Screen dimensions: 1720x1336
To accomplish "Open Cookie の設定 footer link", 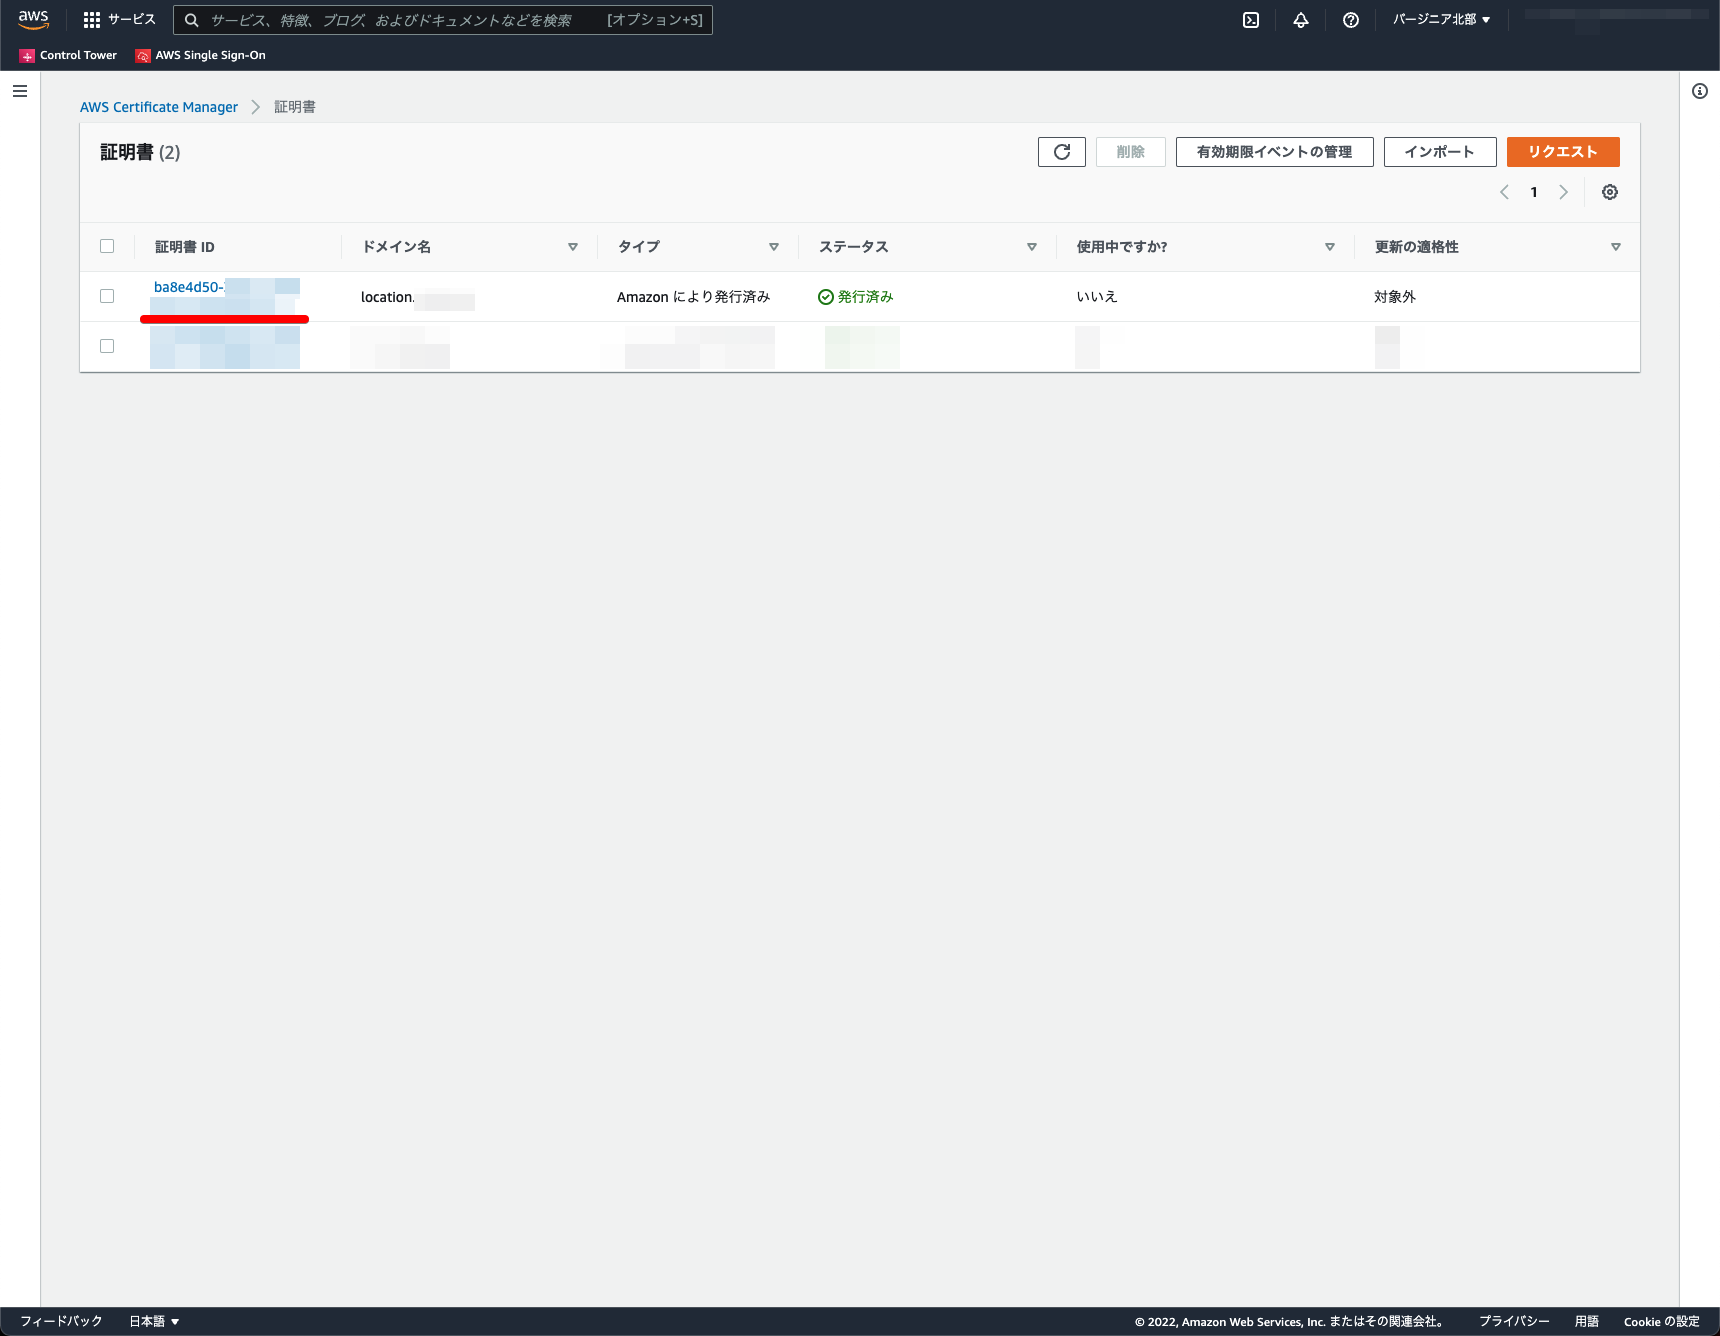I will (x=1662, y=1321).
